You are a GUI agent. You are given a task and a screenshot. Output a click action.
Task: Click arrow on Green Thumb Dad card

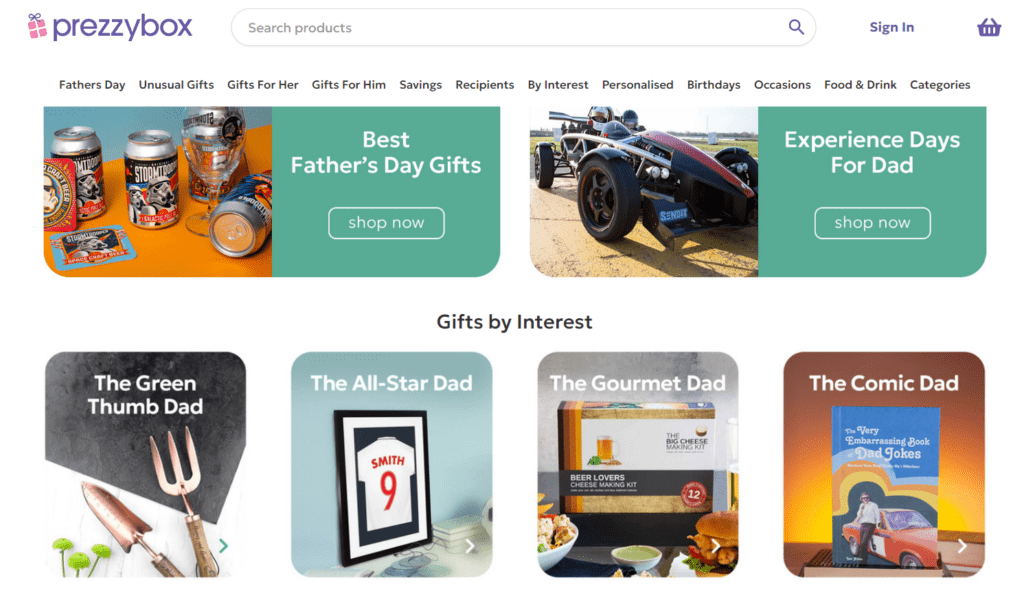pos(224,546)
